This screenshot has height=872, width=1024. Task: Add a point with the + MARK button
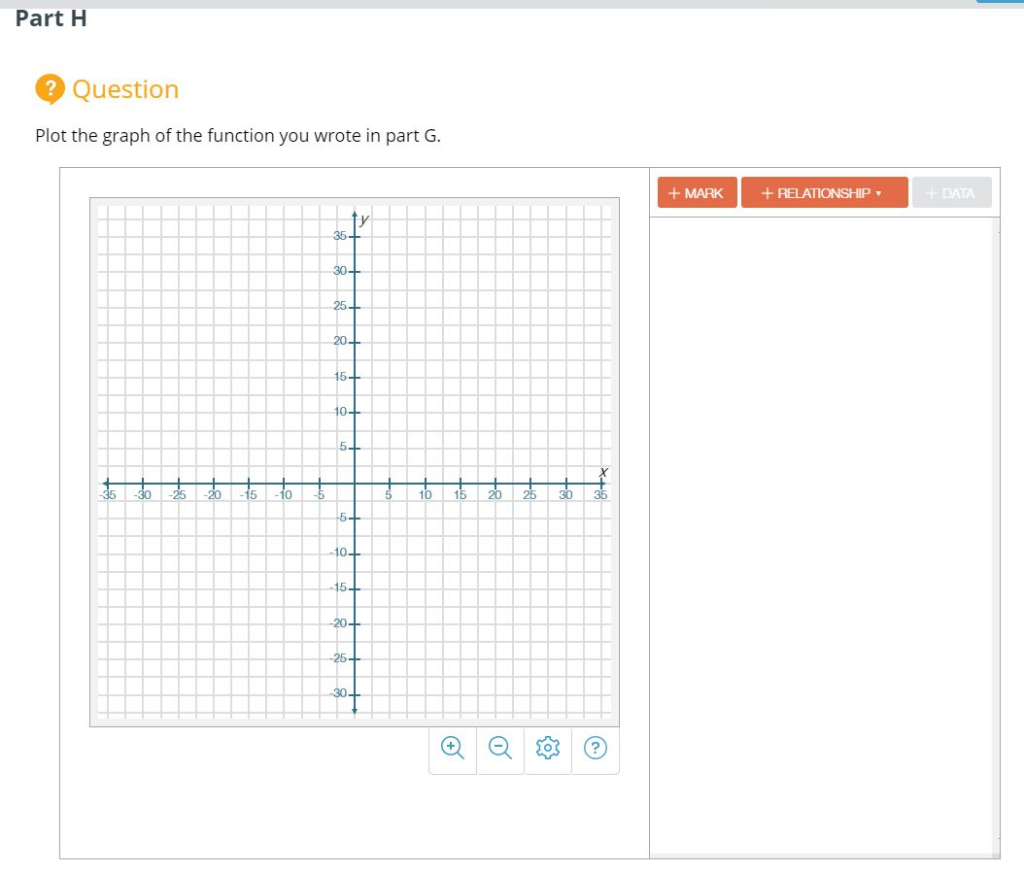[x=696, y=191]
